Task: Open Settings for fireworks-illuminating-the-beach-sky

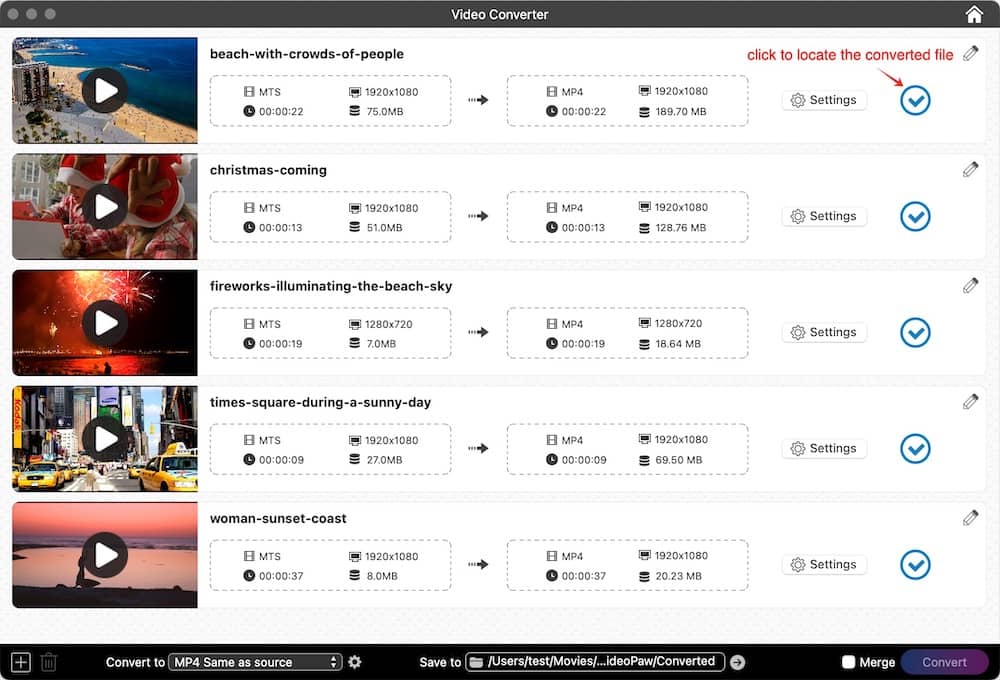Action: pos(824,332)
